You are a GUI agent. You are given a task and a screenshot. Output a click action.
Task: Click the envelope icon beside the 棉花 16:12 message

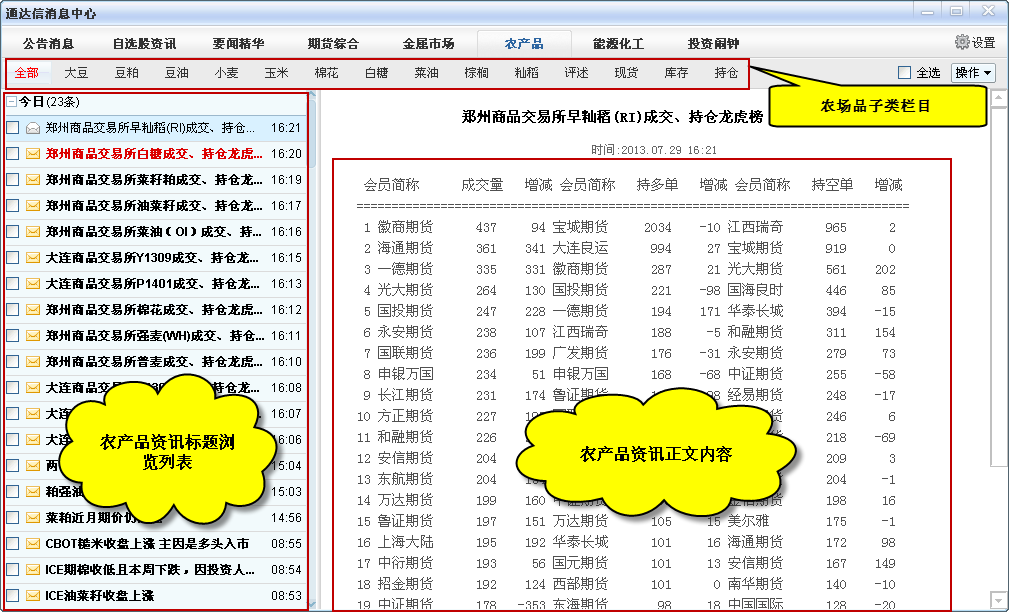(33, 310)
